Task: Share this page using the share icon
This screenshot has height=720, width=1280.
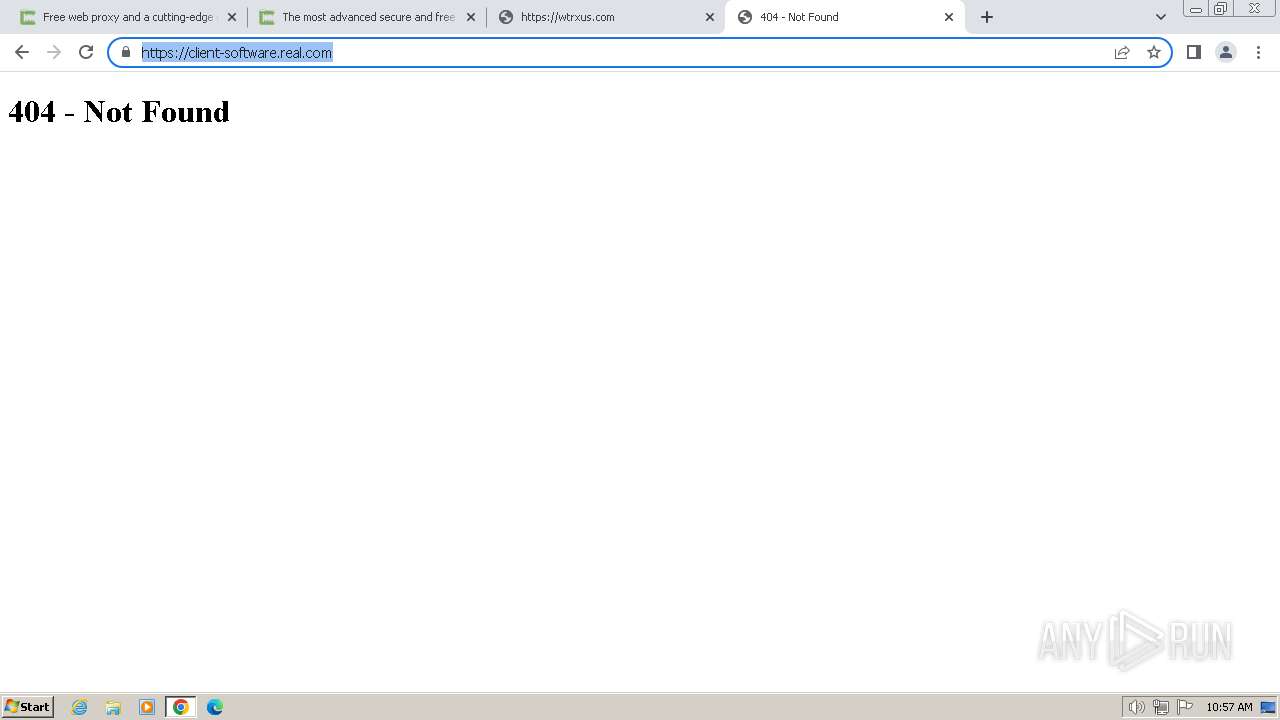Action: (x=1122, y=52)
